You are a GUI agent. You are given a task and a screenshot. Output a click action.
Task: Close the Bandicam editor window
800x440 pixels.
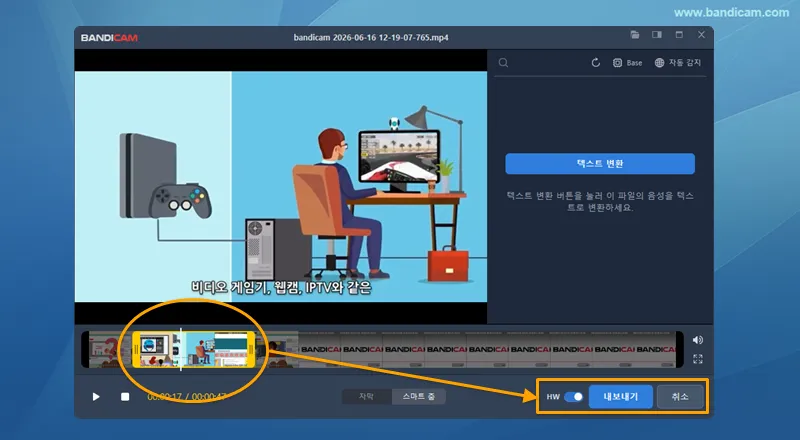click(x=702, y=35)
